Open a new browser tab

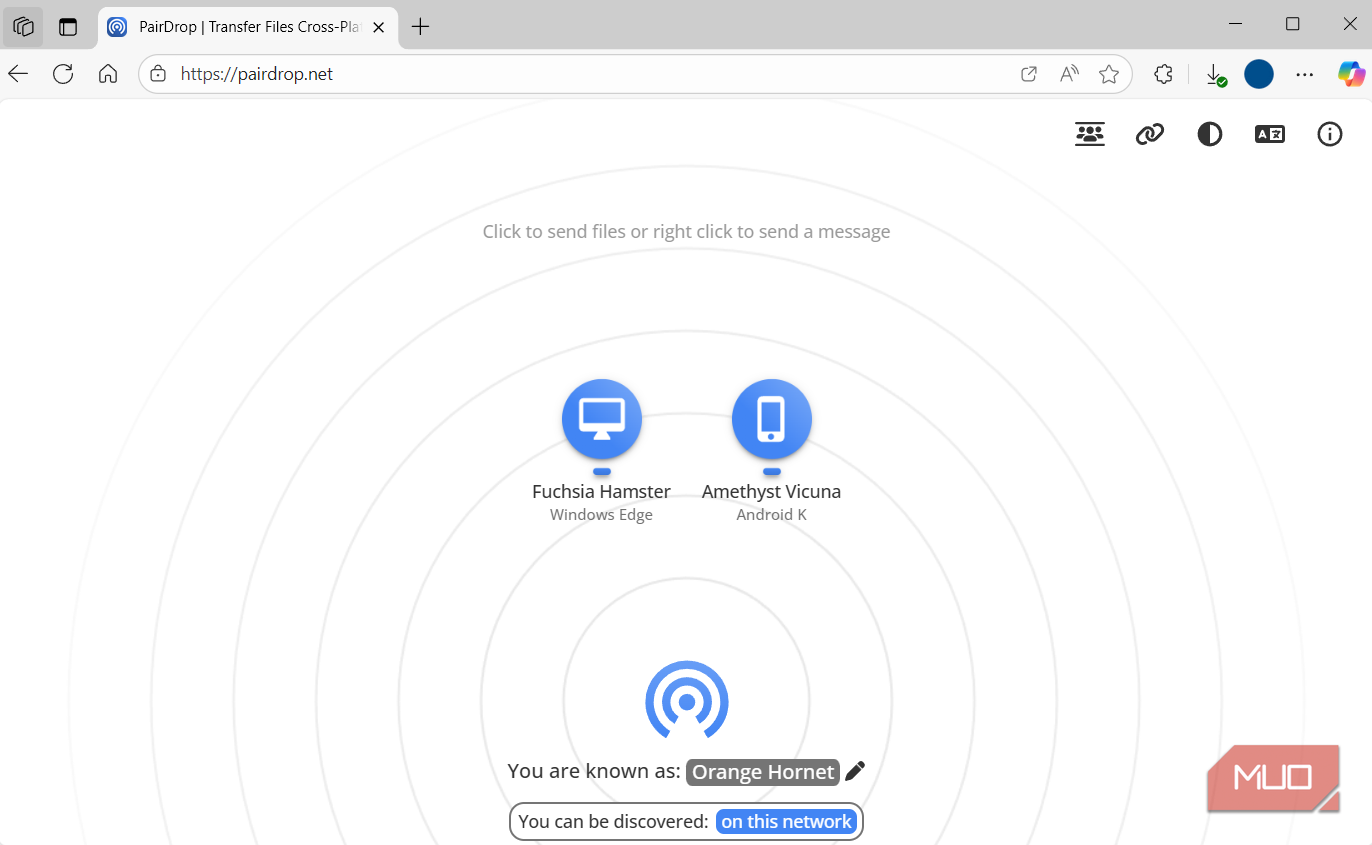point(421,27)
